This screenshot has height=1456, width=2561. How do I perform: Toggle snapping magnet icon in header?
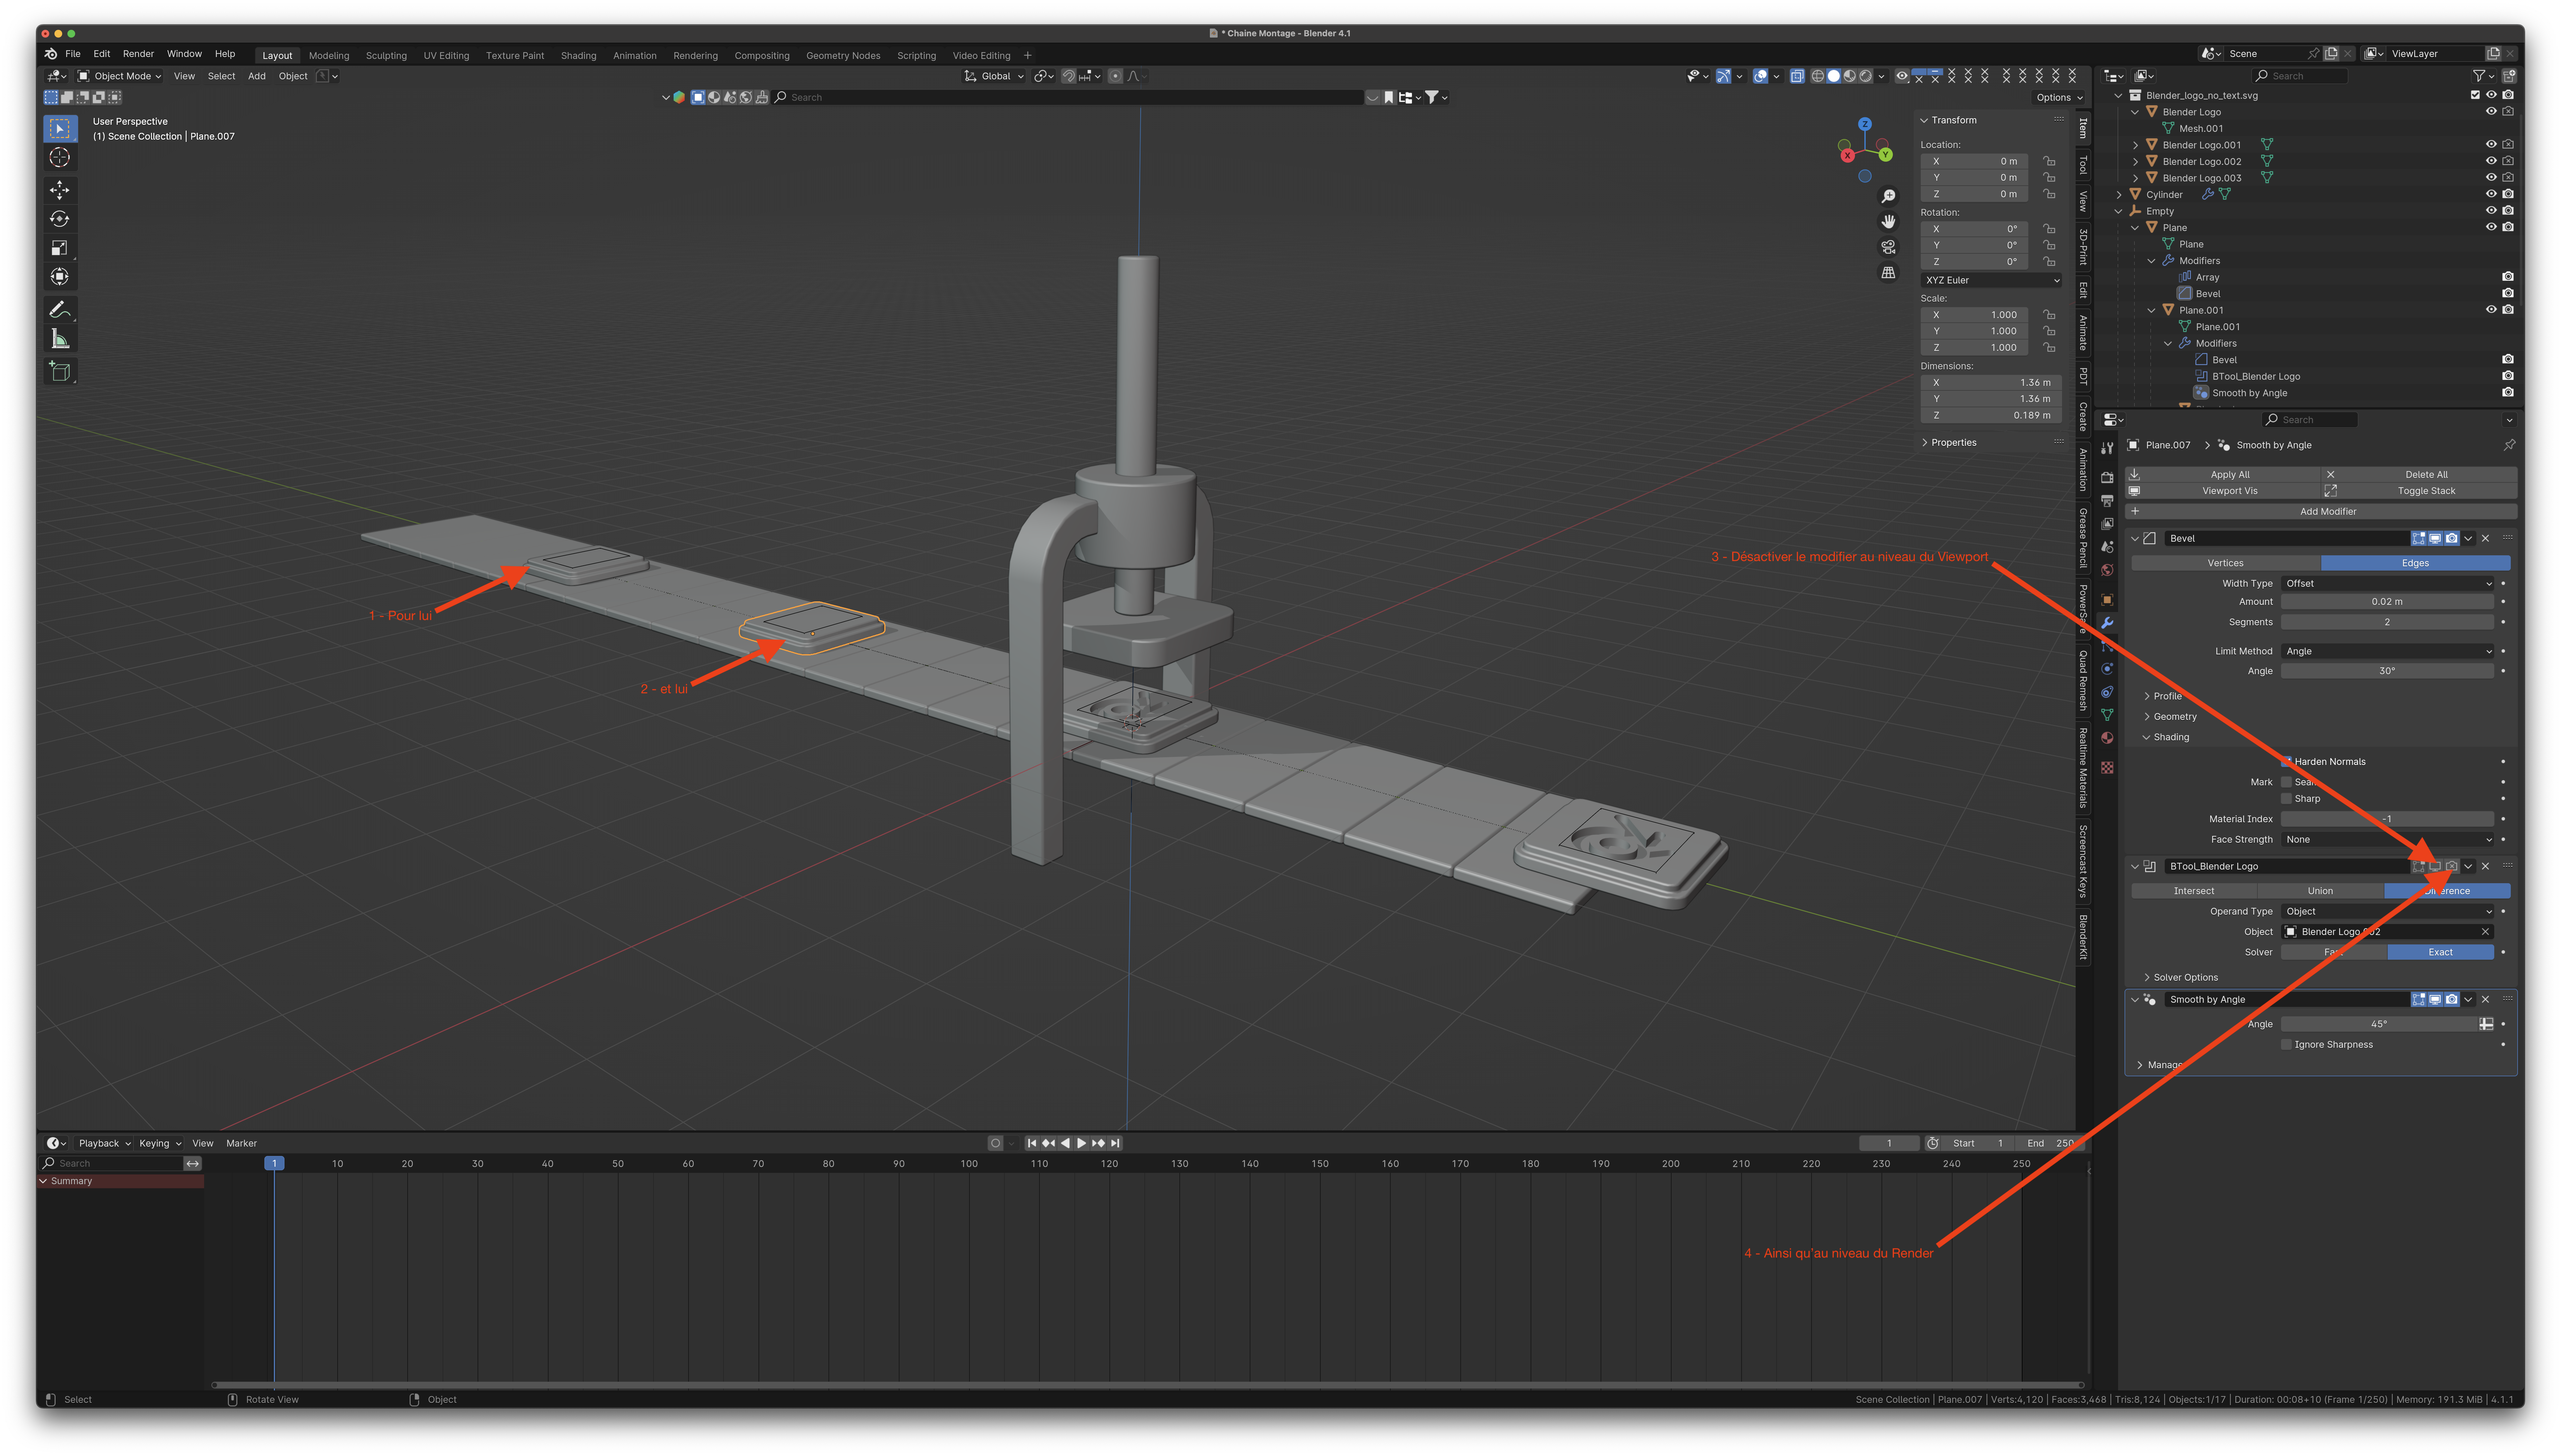click(1069, 76)
